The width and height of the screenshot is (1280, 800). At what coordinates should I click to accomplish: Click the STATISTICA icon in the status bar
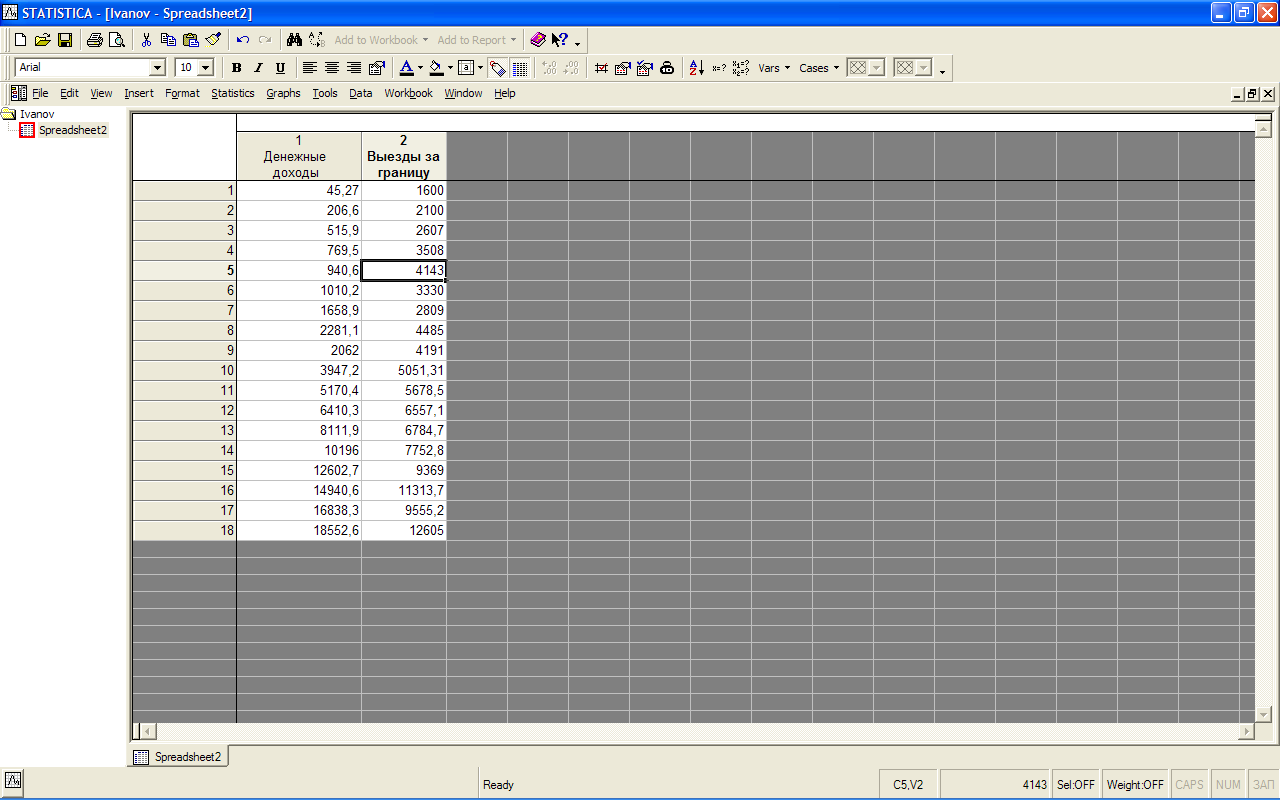(14, 779)
